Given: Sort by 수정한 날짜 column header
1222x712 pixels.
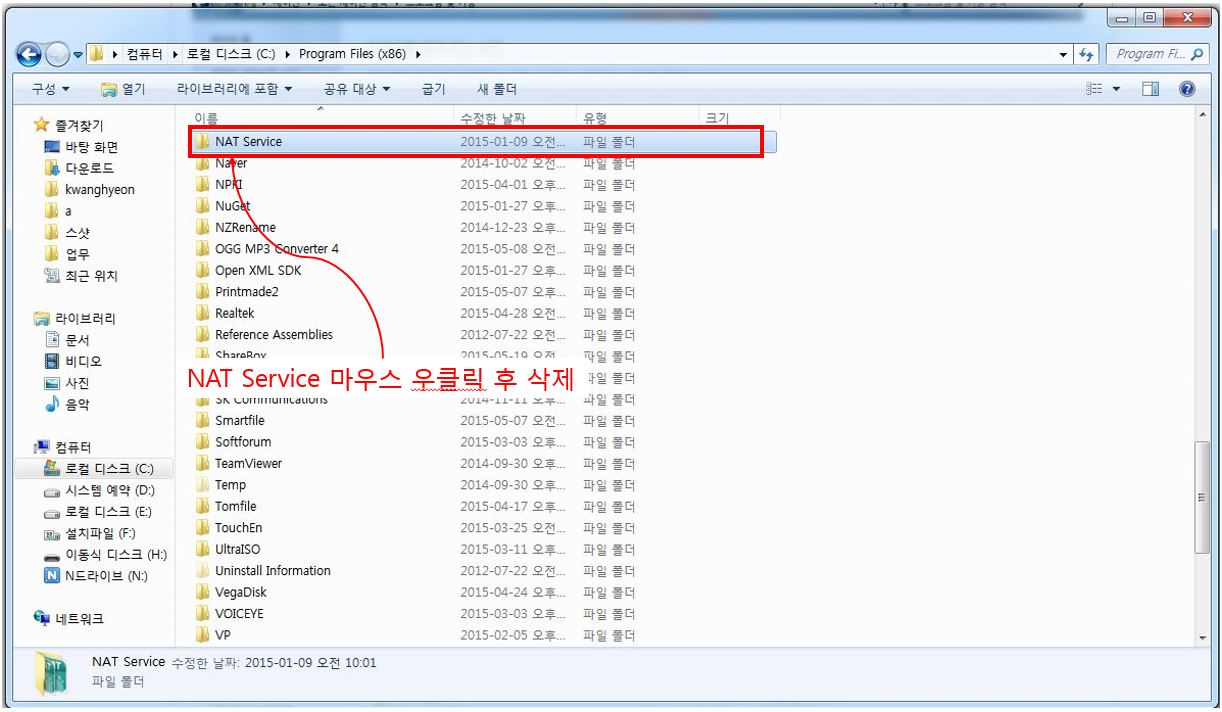Looking at the screenshot, I should click(x=489, y=119).
